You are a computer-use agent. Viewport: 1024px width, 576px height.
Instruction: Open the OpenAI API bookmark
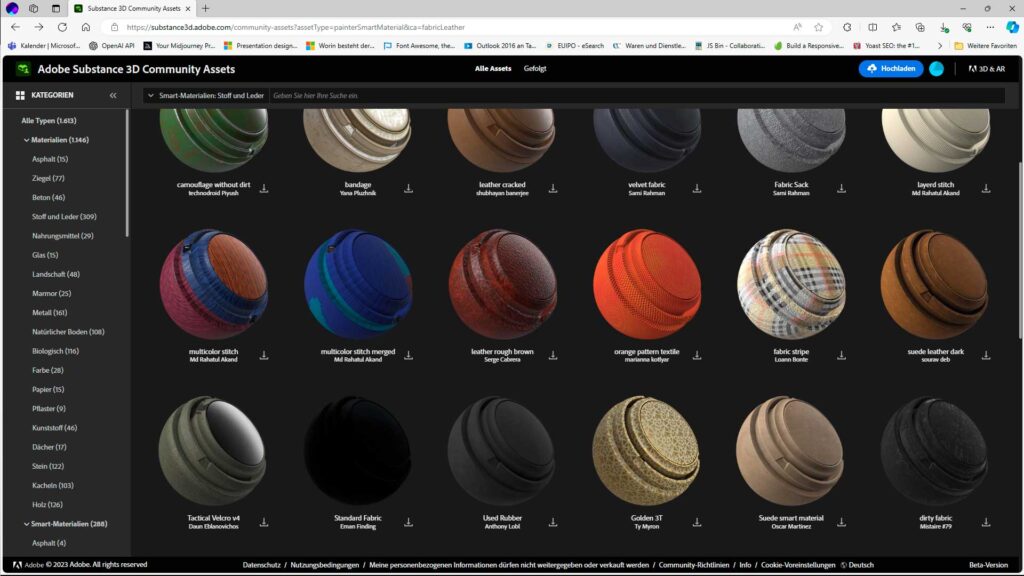click(x=112, y=46)
